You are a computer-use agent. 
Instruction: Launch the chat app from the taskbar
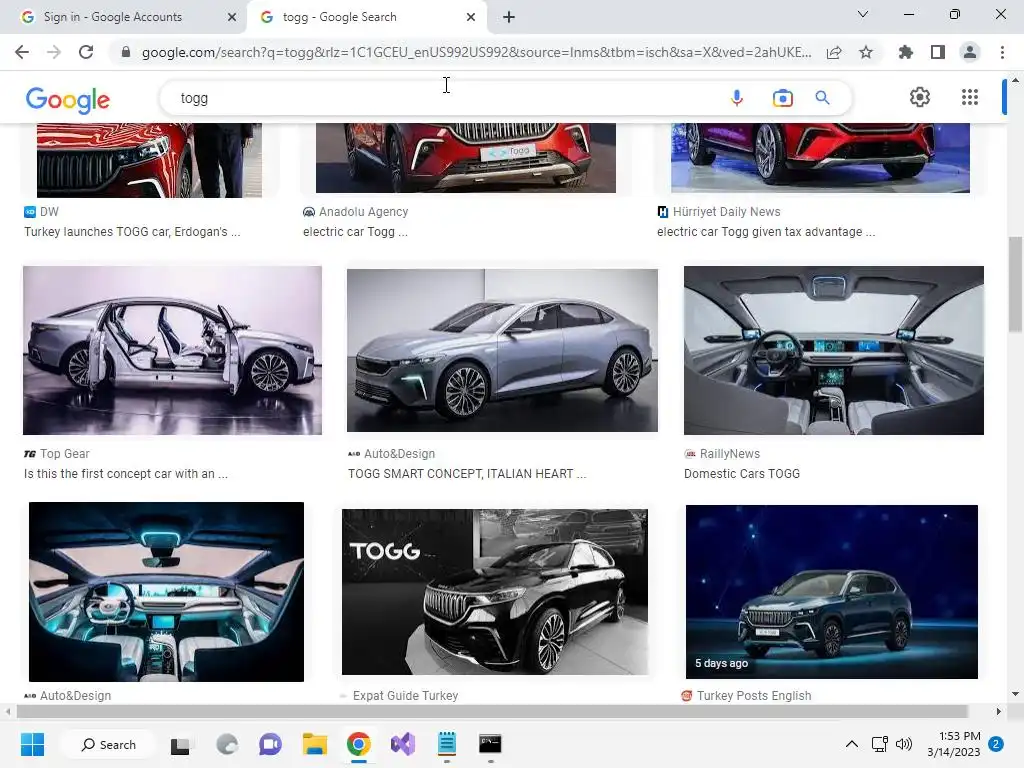point(270,744)
